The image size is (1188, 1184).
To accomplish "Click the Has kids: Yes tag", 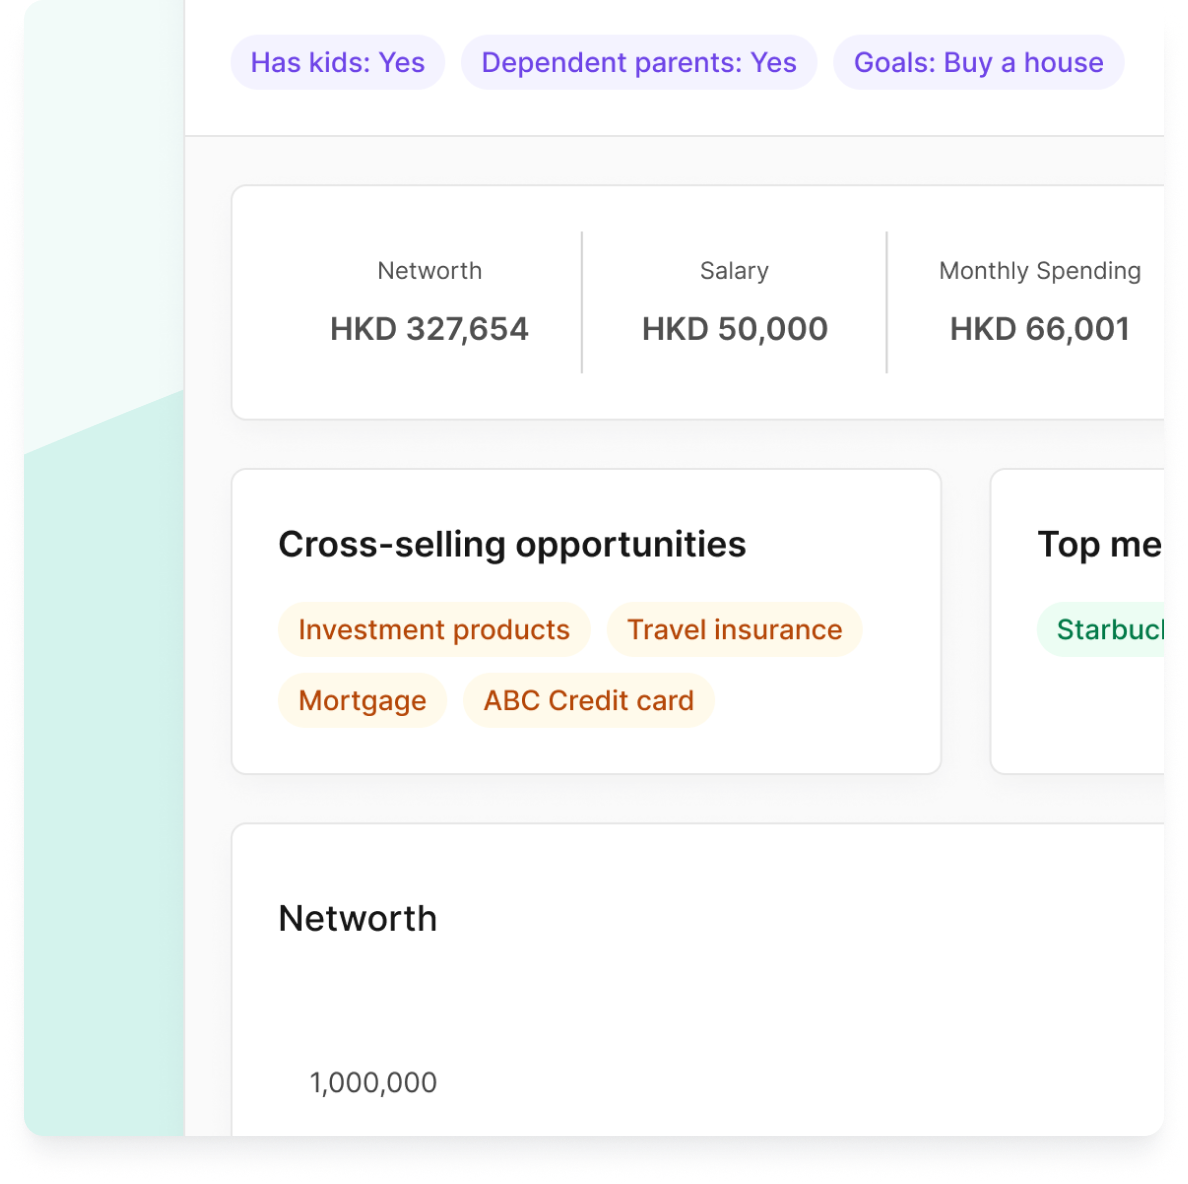I will 337,62.
